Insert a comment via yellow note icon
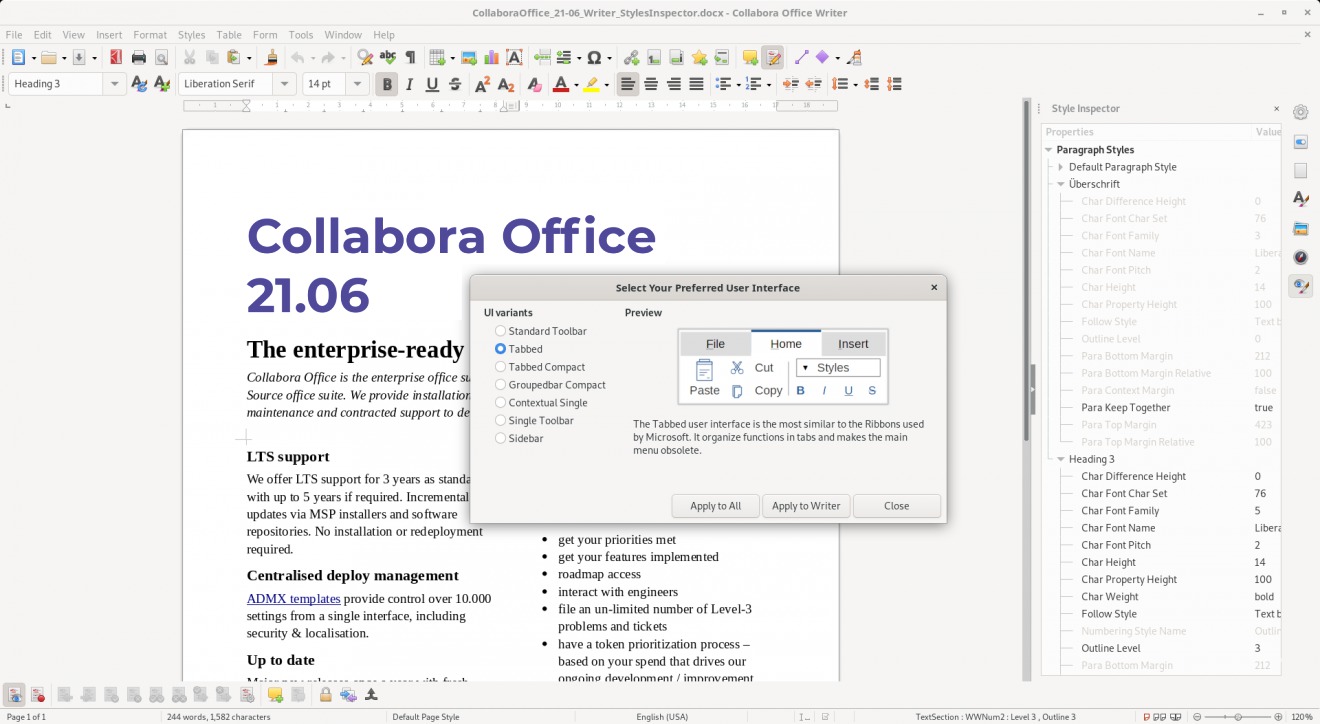This screenshot has height=724, width=1320. pos(750,58)
